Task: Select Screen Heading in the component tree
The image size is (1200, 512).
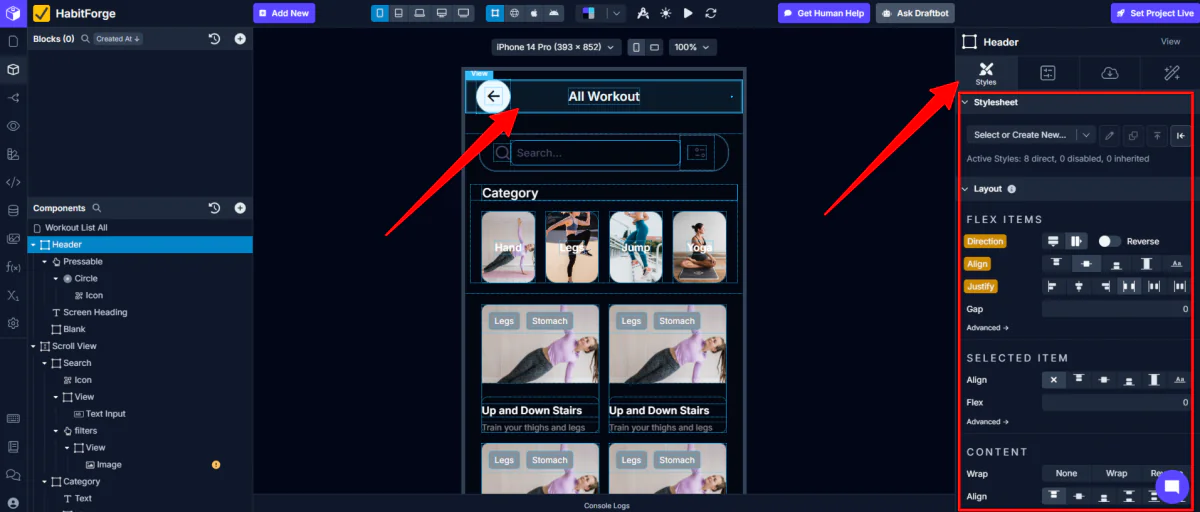Action: pos(95,312)
